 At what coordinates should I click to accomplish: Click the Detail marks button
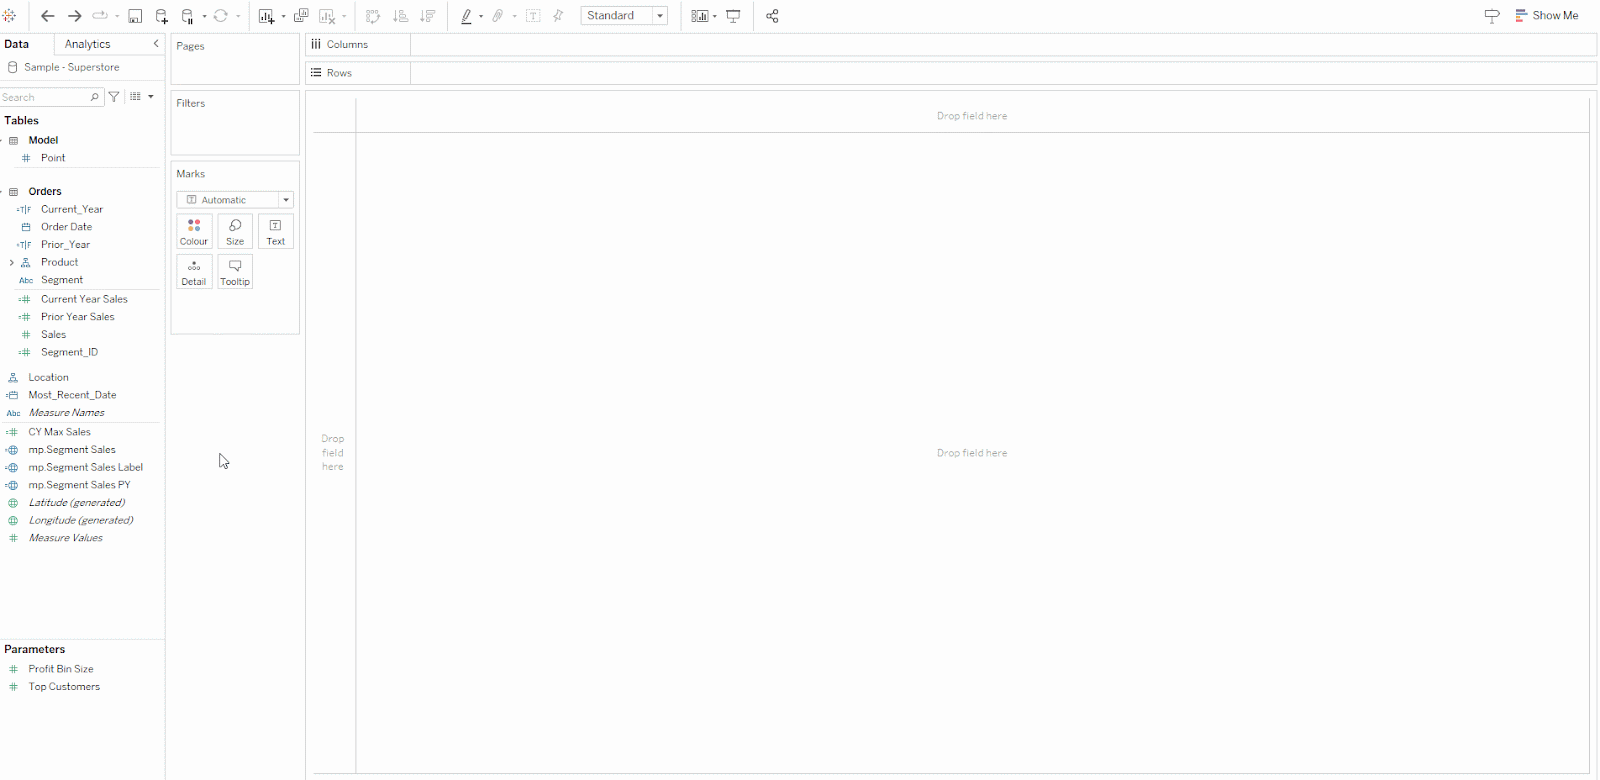point(194,272)
